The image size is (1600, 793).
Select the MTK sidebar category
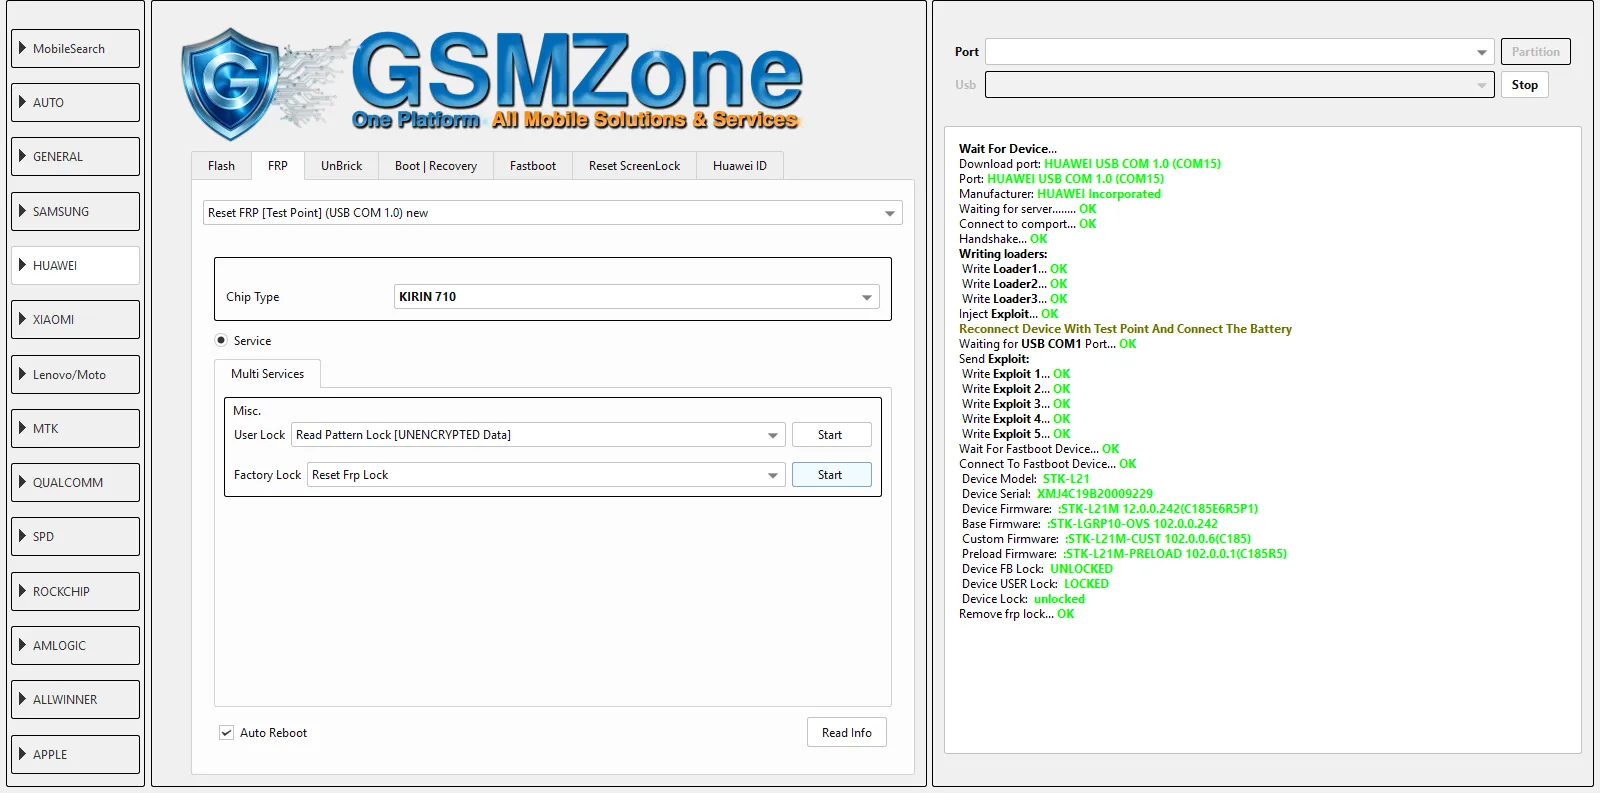pyautogui.click(x=75, y=428)
